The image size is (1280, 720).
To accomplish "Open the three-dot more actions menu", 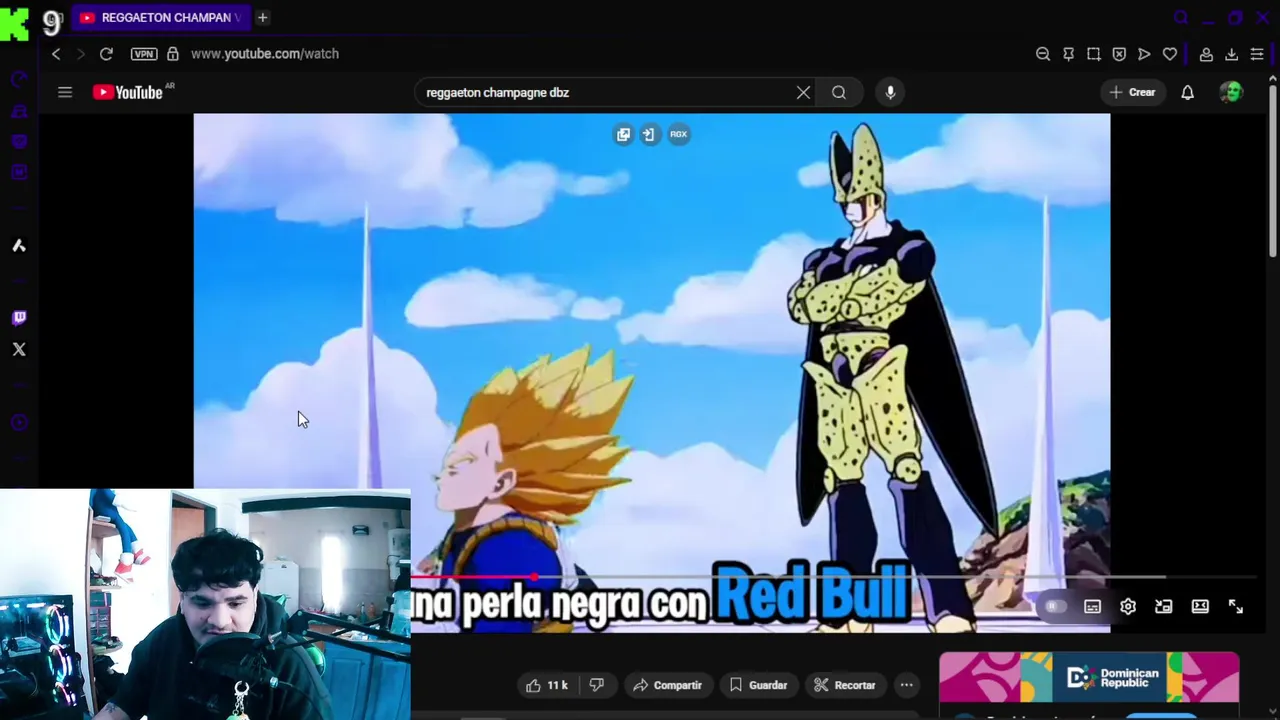I will (906, 685).
